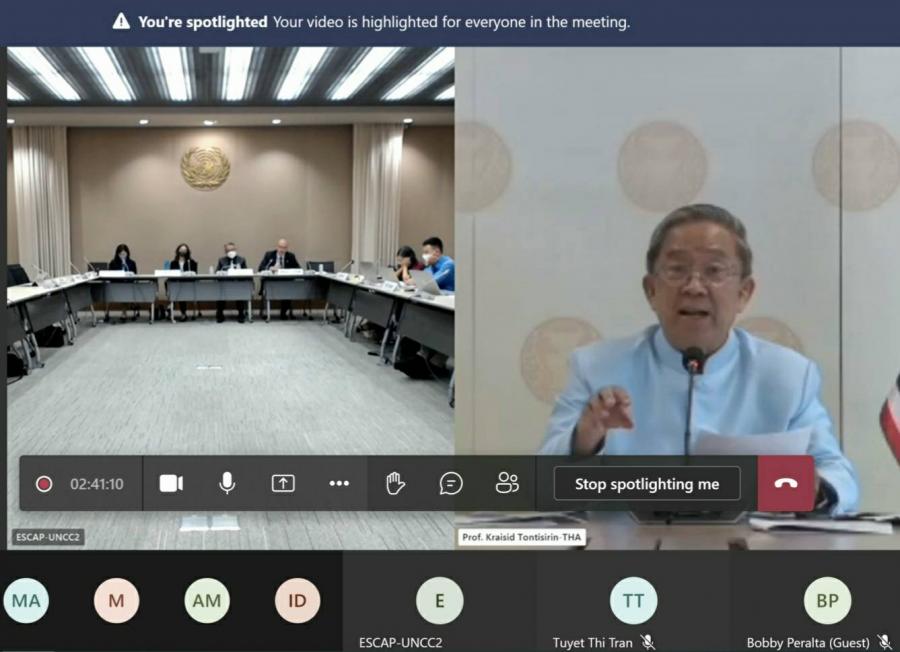Show the meeting chat conversation
Image resolution: width=900 pixels, height=652 pixels.
[x=451, y=484]
